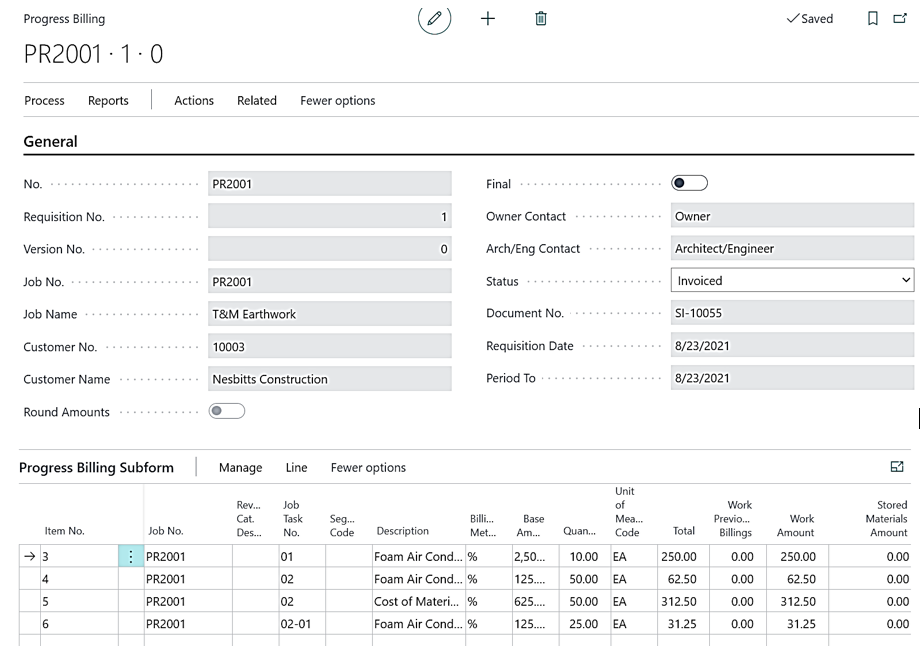Screen dimensions: 921x651
Task: Click Quantity cell showing 25.00
Action: [x=584, y=623]
